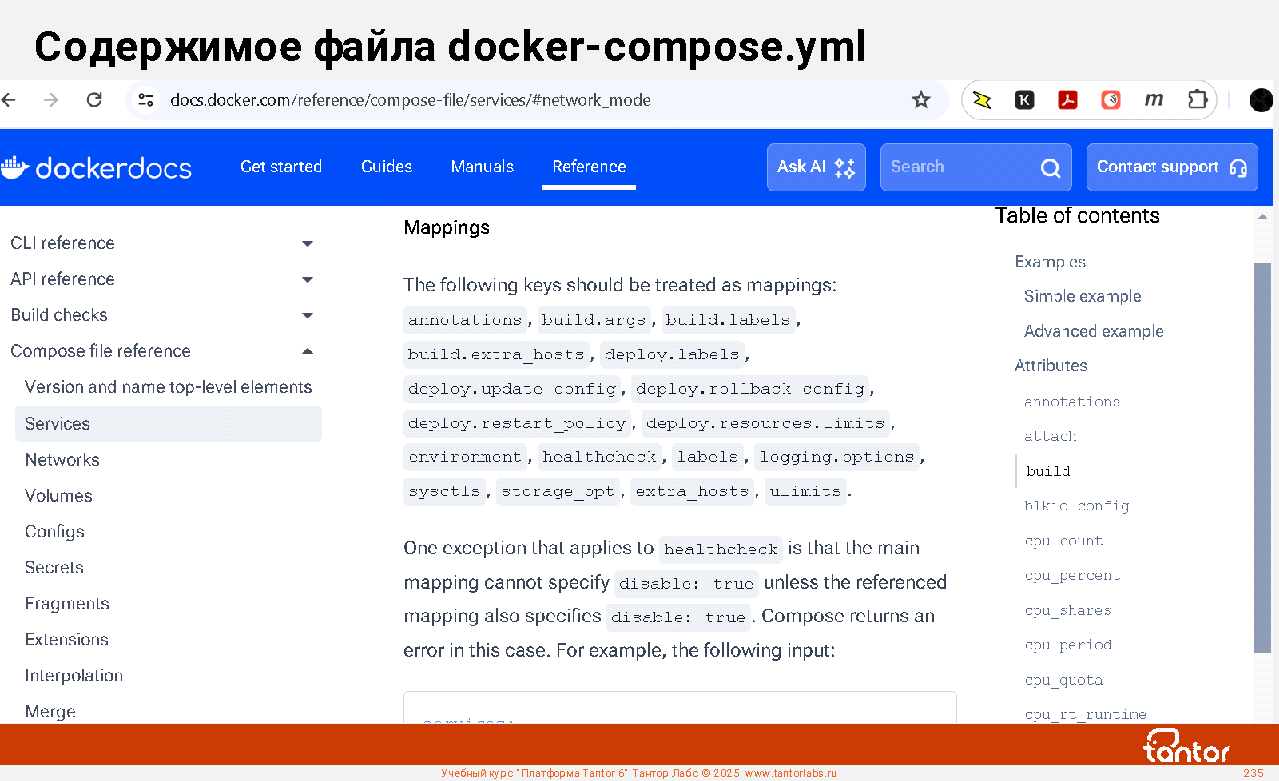1279x781 pixels.
Task: Click the black K extension icon
Action: (1025, 100)
